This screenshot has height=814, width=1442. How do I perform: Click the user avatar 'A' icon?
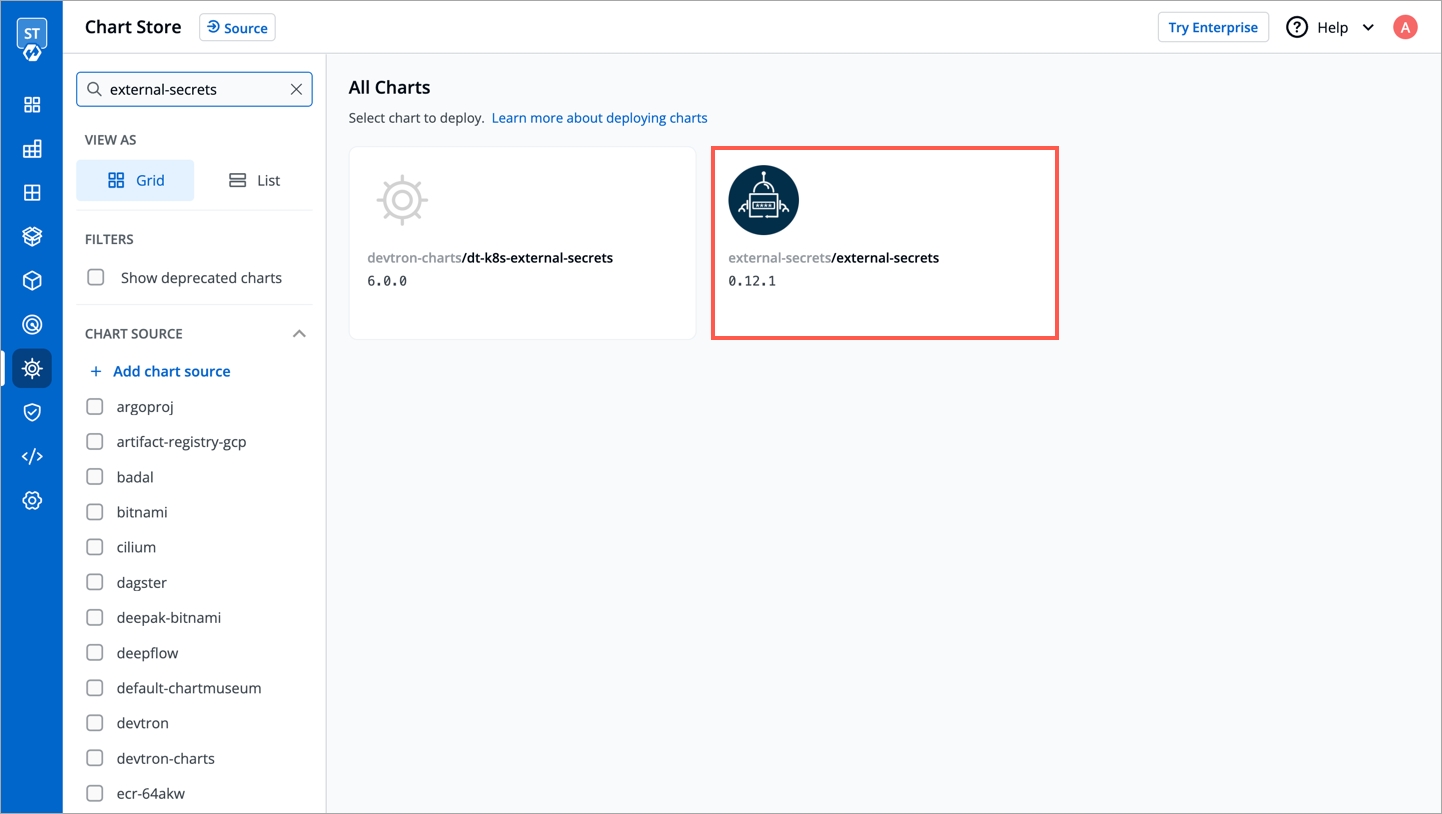[1405, 28]
